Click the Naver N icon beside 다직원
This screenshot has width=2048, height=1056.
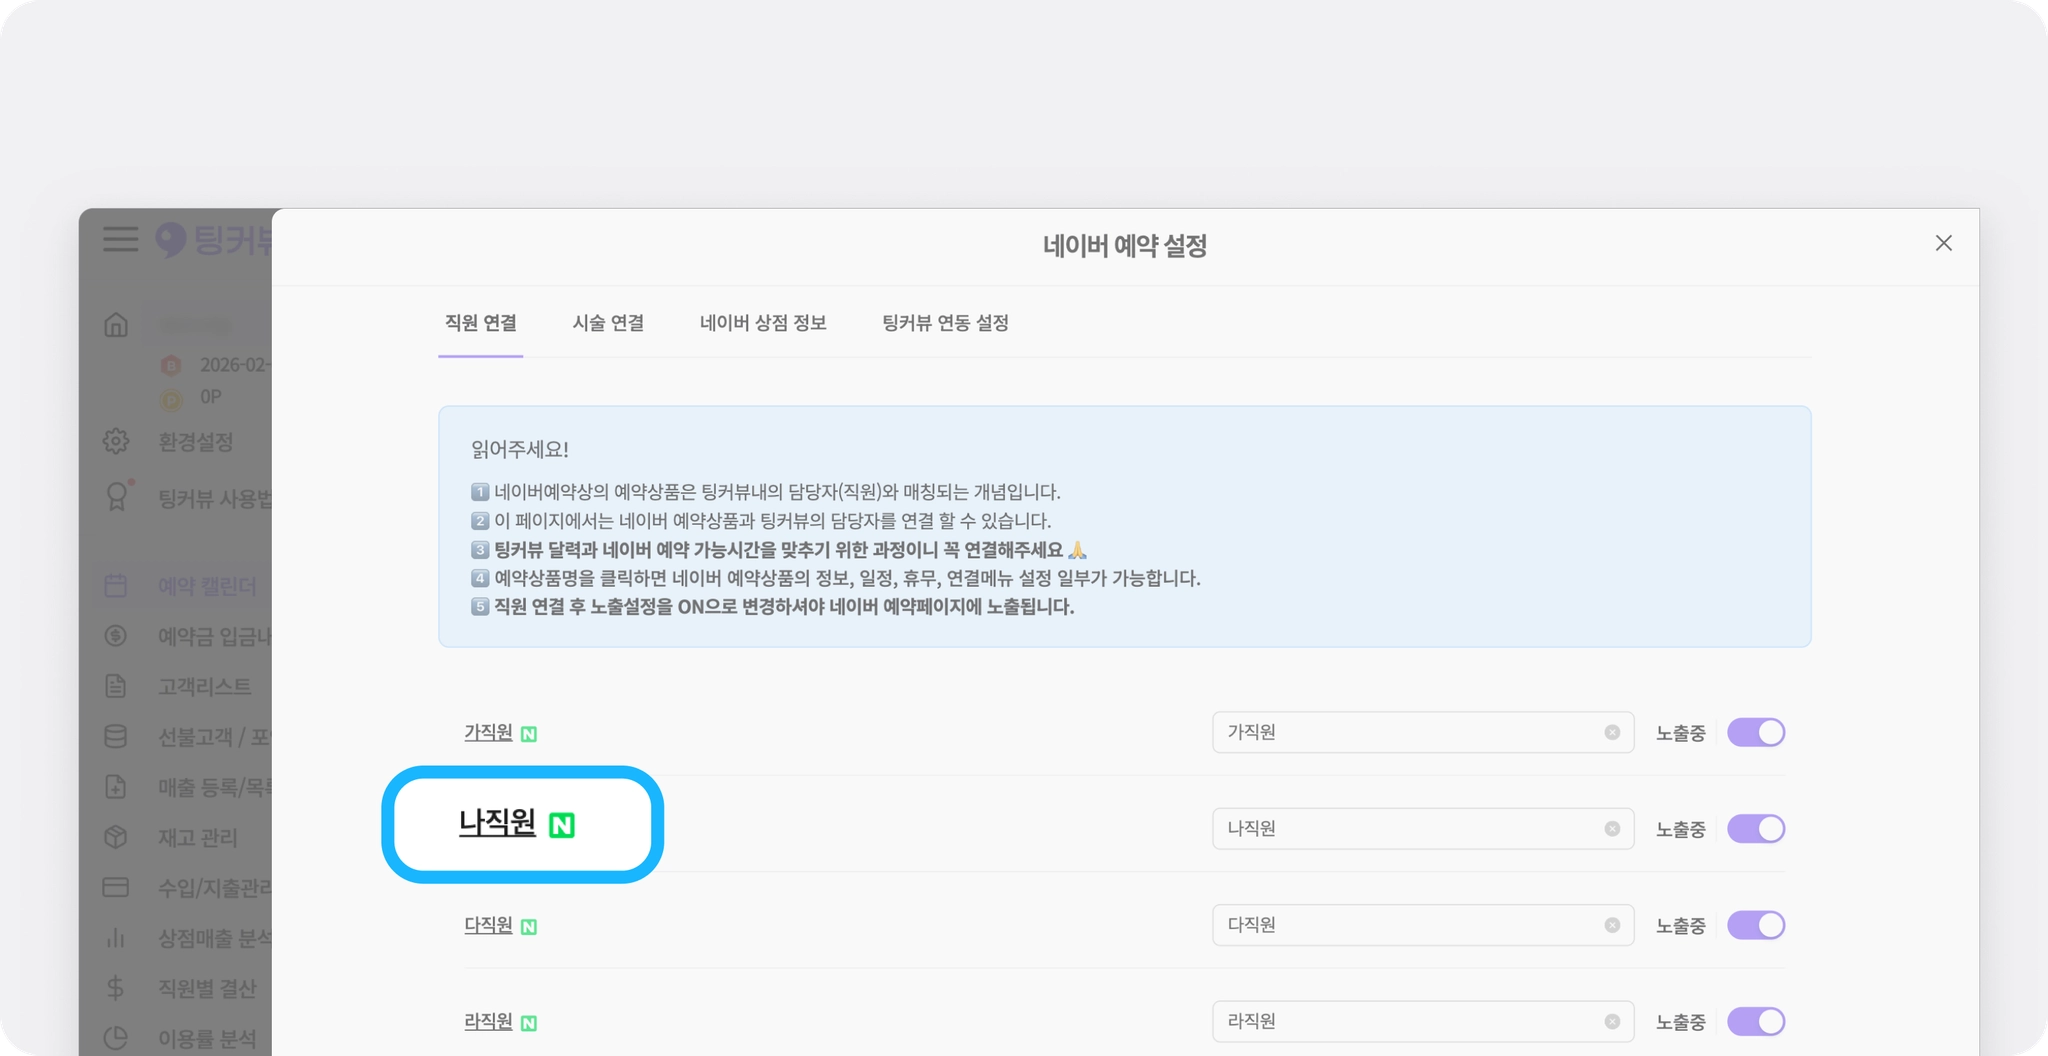click(529, 927)
